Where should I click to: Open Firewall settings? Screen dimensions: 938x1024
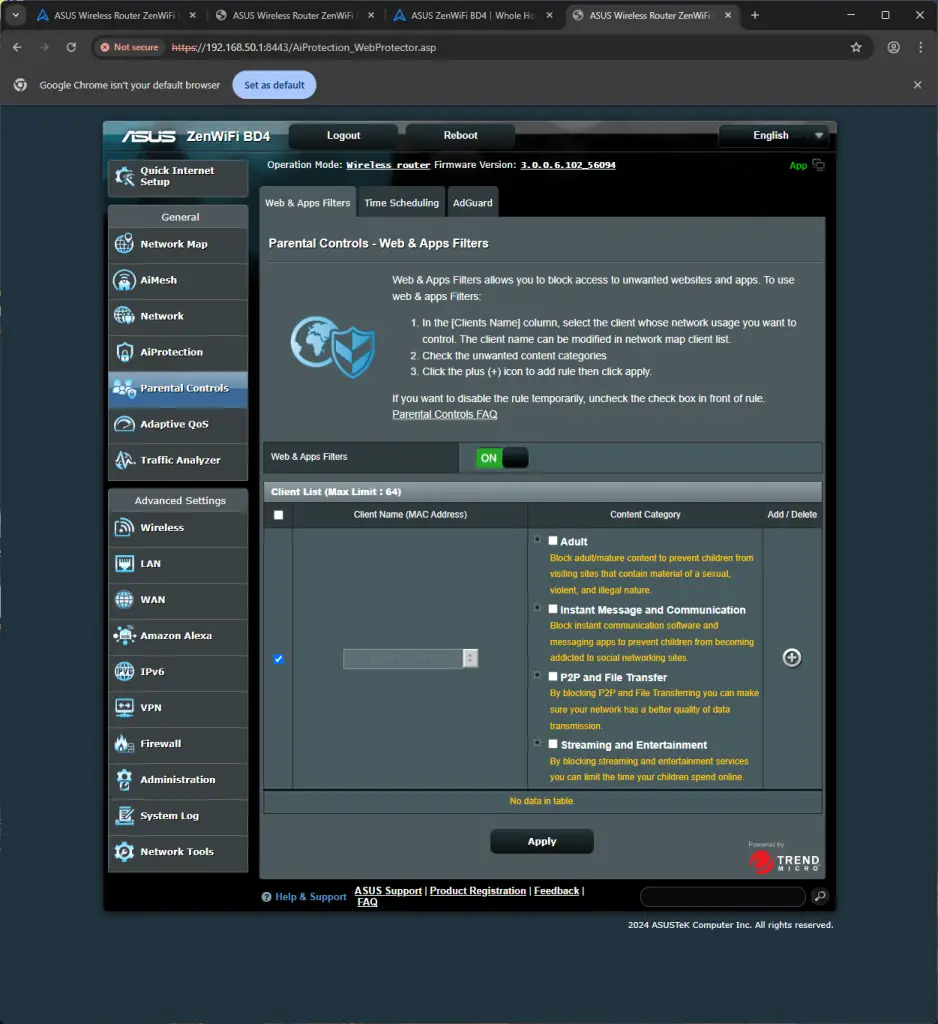point(178,744)
